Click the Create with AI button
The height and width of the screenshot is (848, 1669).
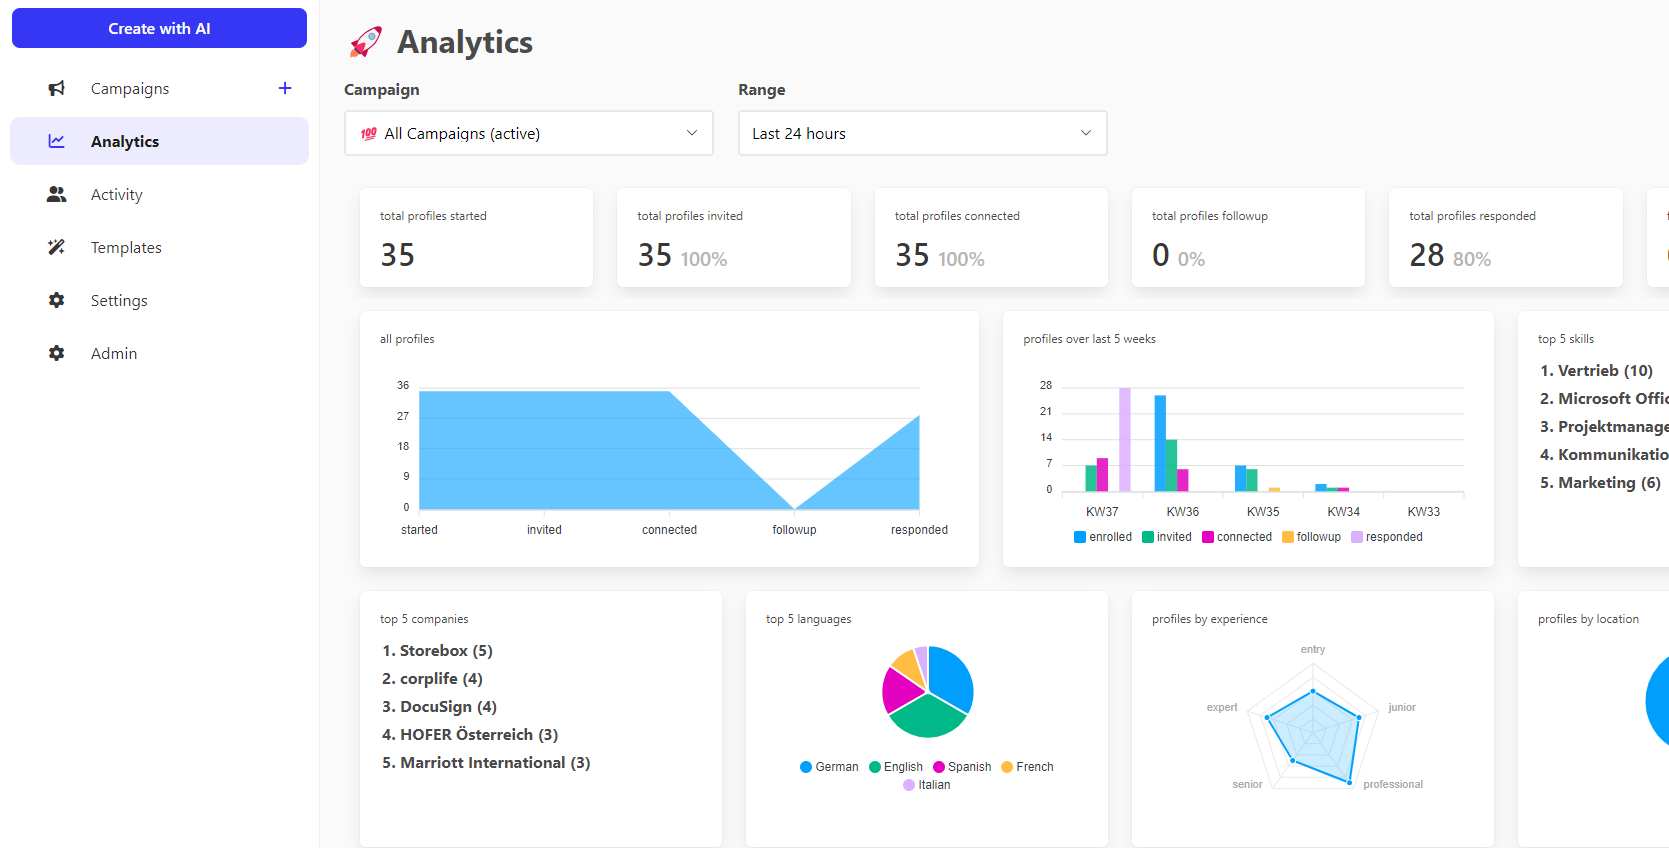pos(160,28)
